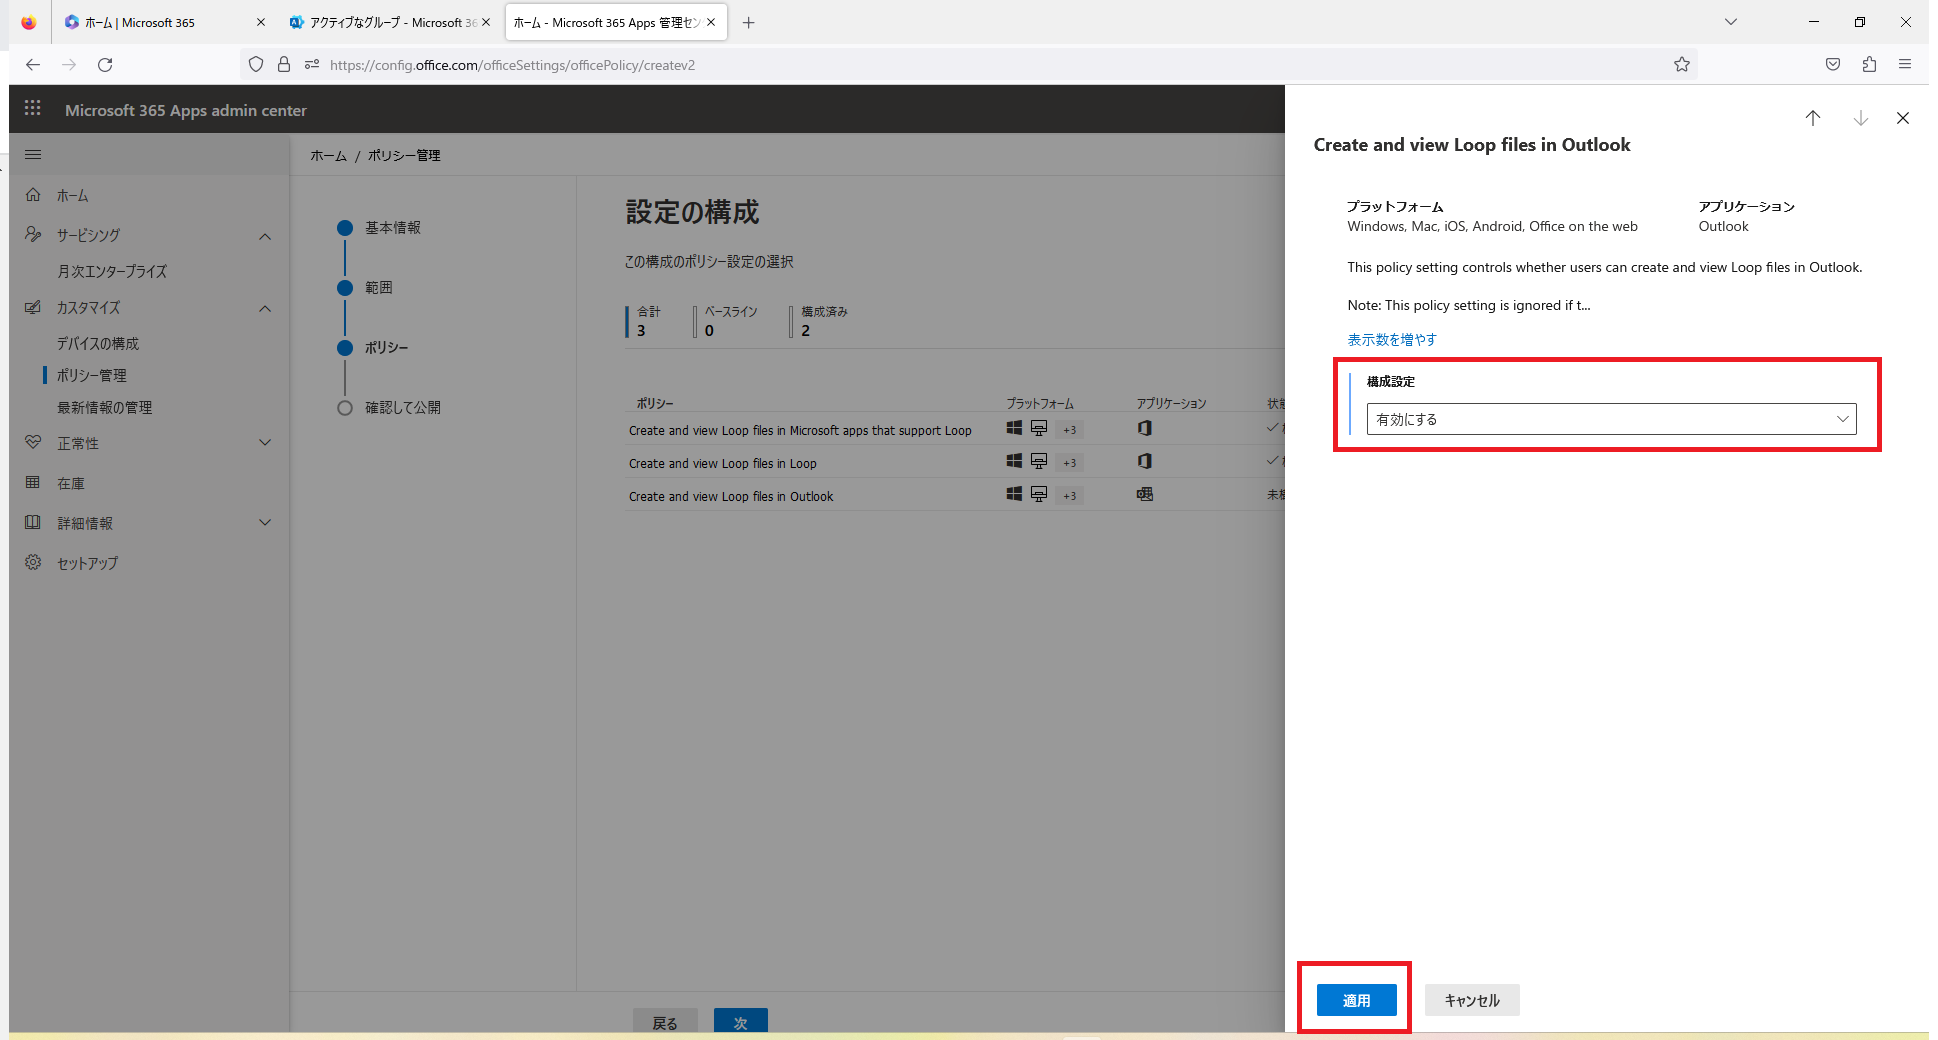Open policy Create and view Loop files in Outlook
This screenshot has height=1040, width=1938.
click(x=731, y=496)
